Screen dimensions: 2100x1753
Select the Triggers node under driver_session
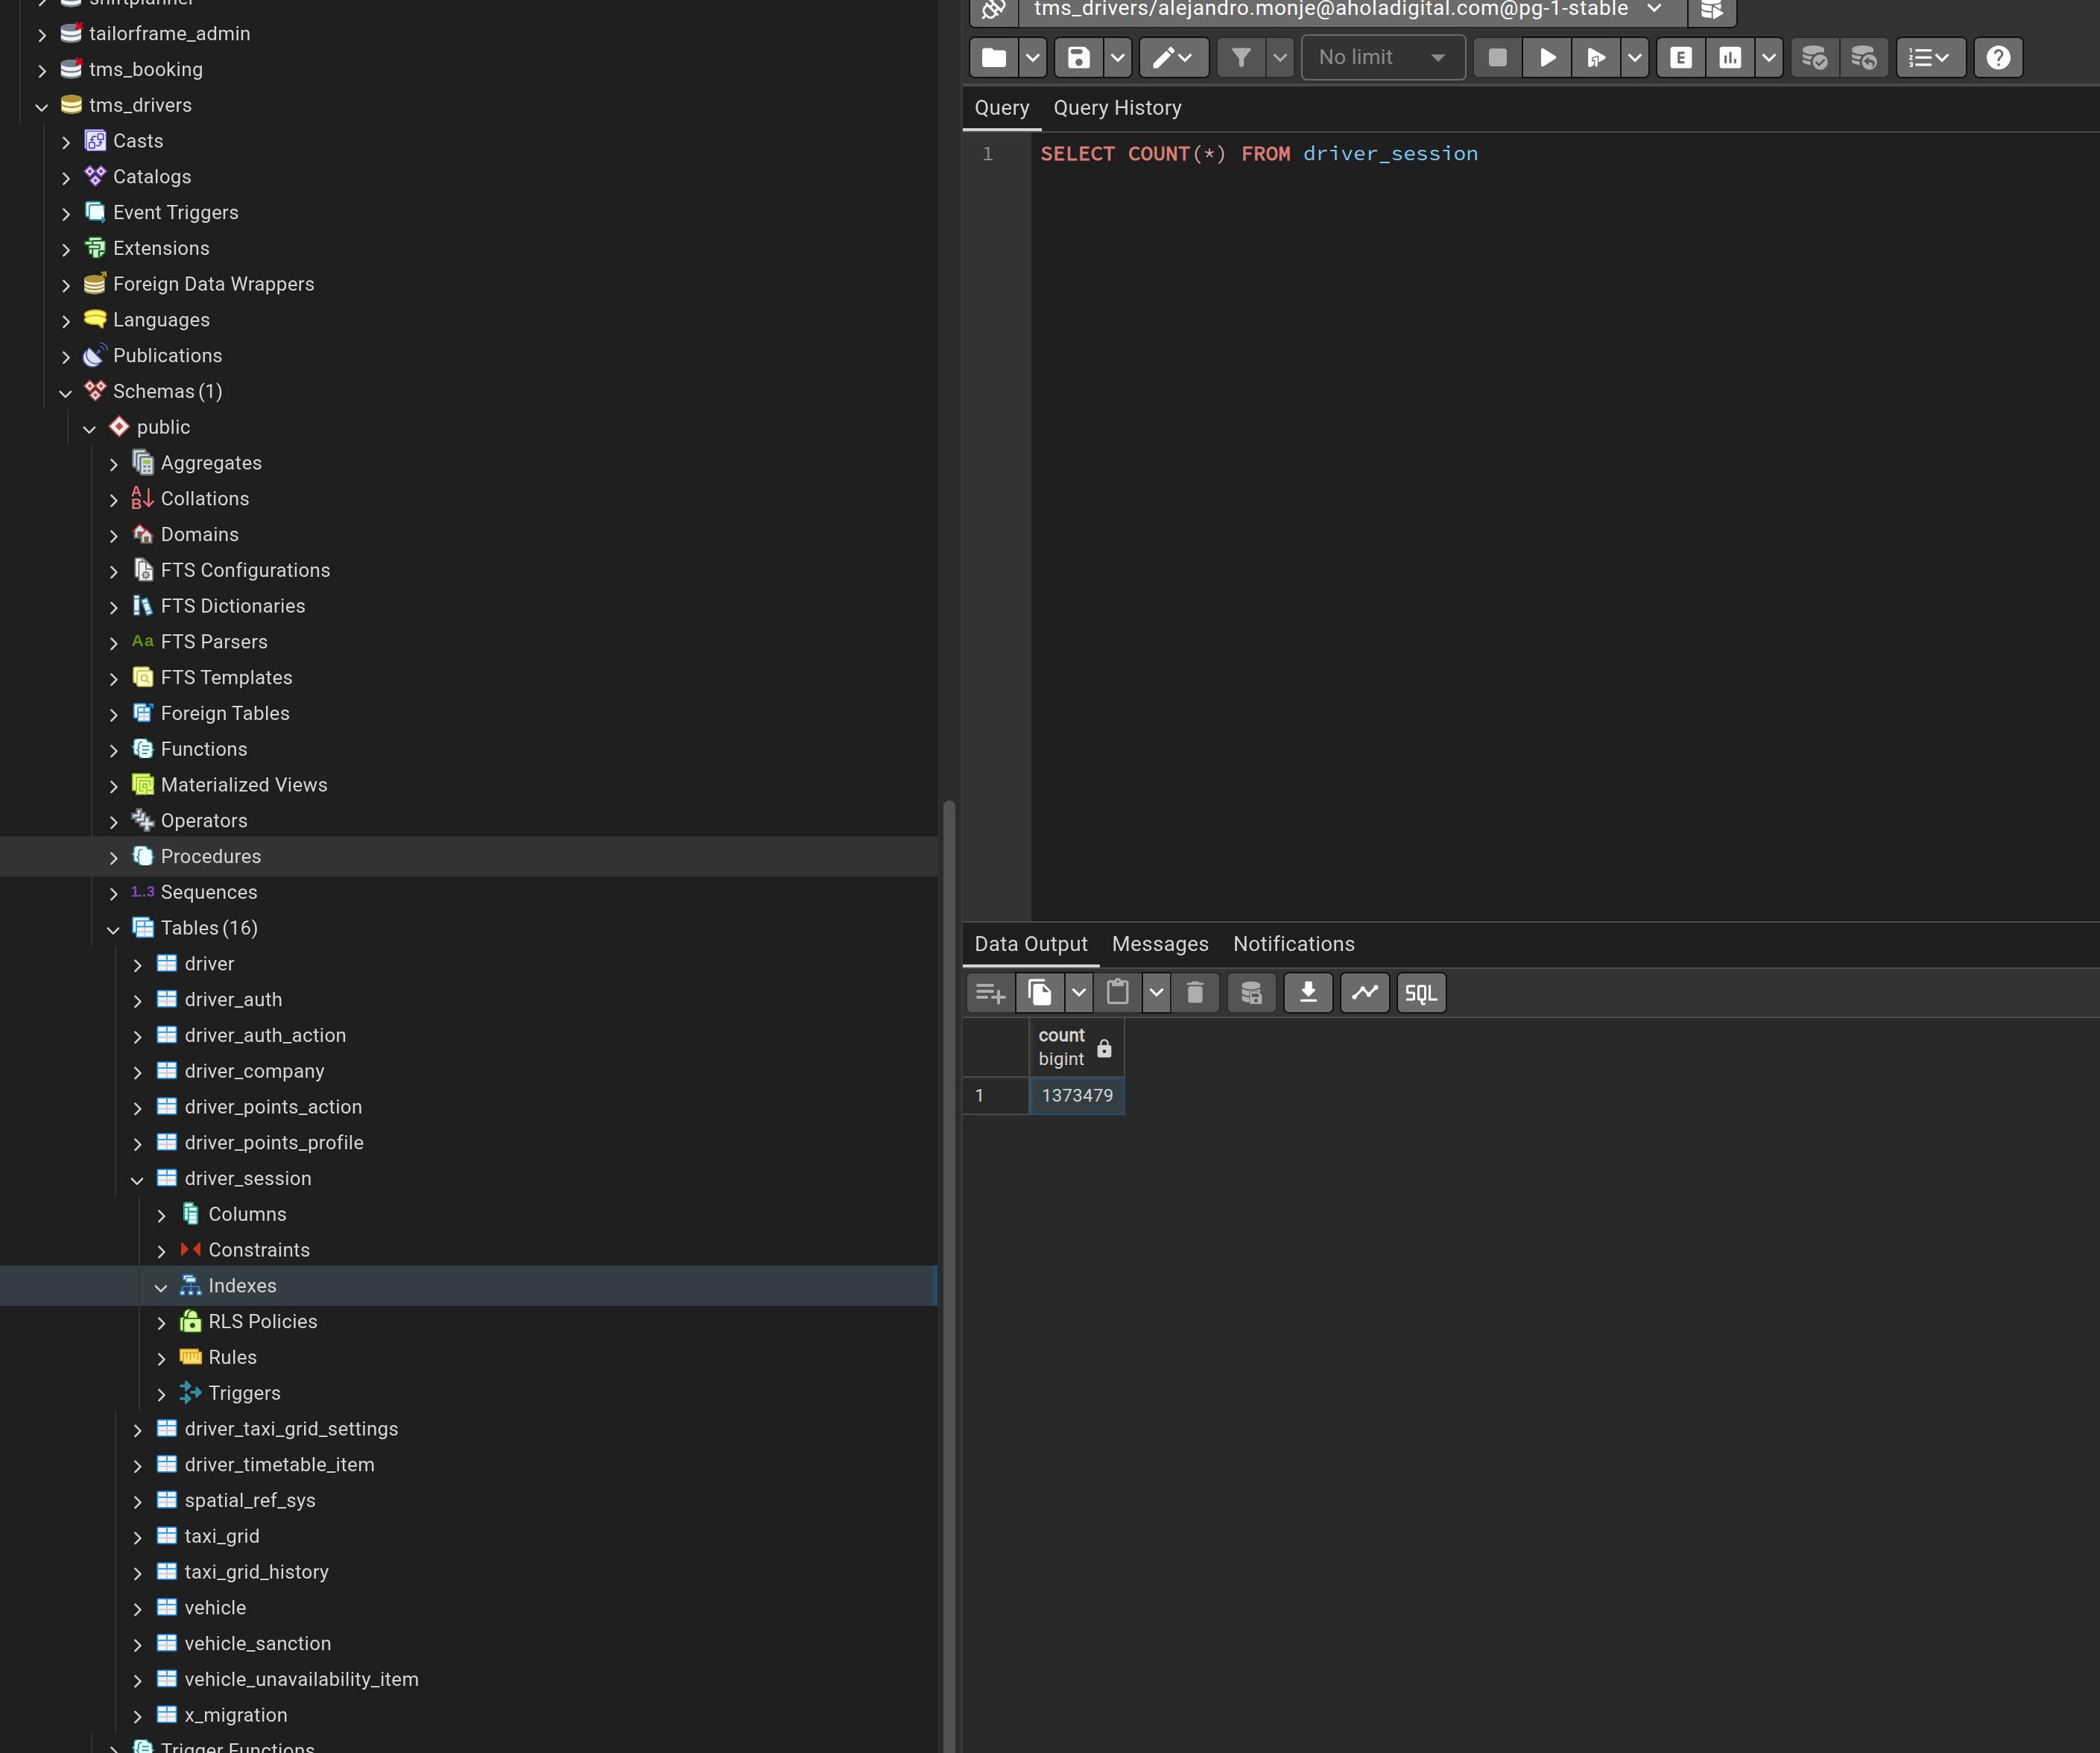click(x=244, y=1394)
